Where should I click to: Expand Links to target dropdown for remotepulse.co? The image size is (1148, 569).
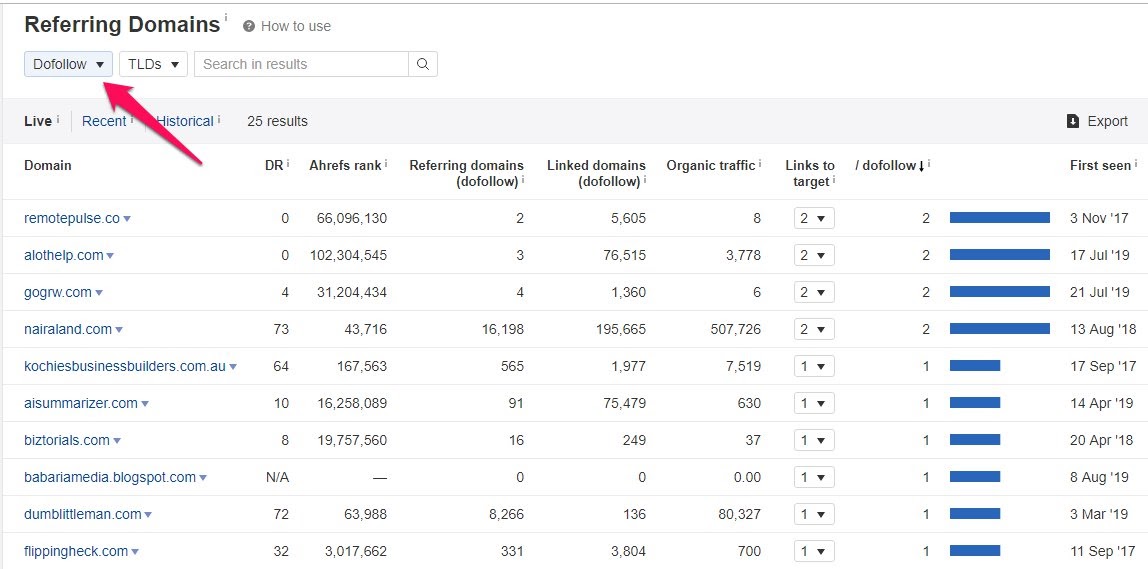click(x=814, y=218)
